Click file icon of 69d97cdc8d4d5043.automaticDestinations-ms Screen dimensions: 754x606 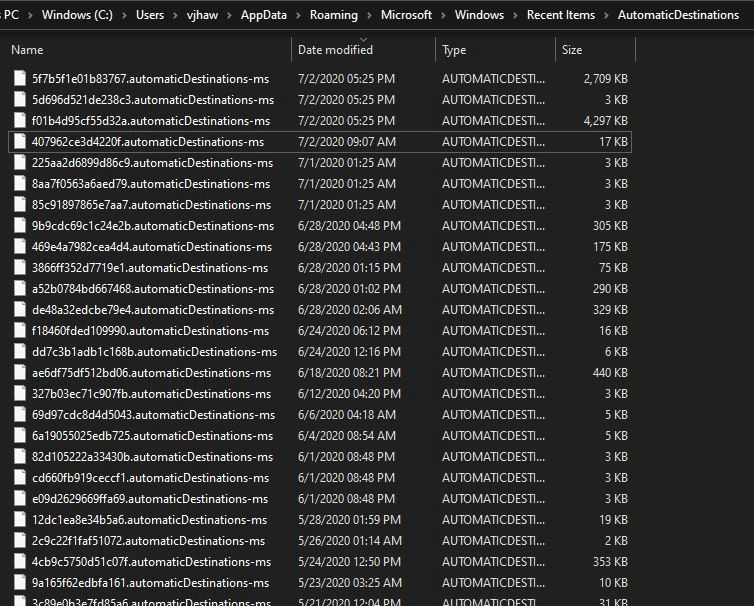(x=20, y=414)
